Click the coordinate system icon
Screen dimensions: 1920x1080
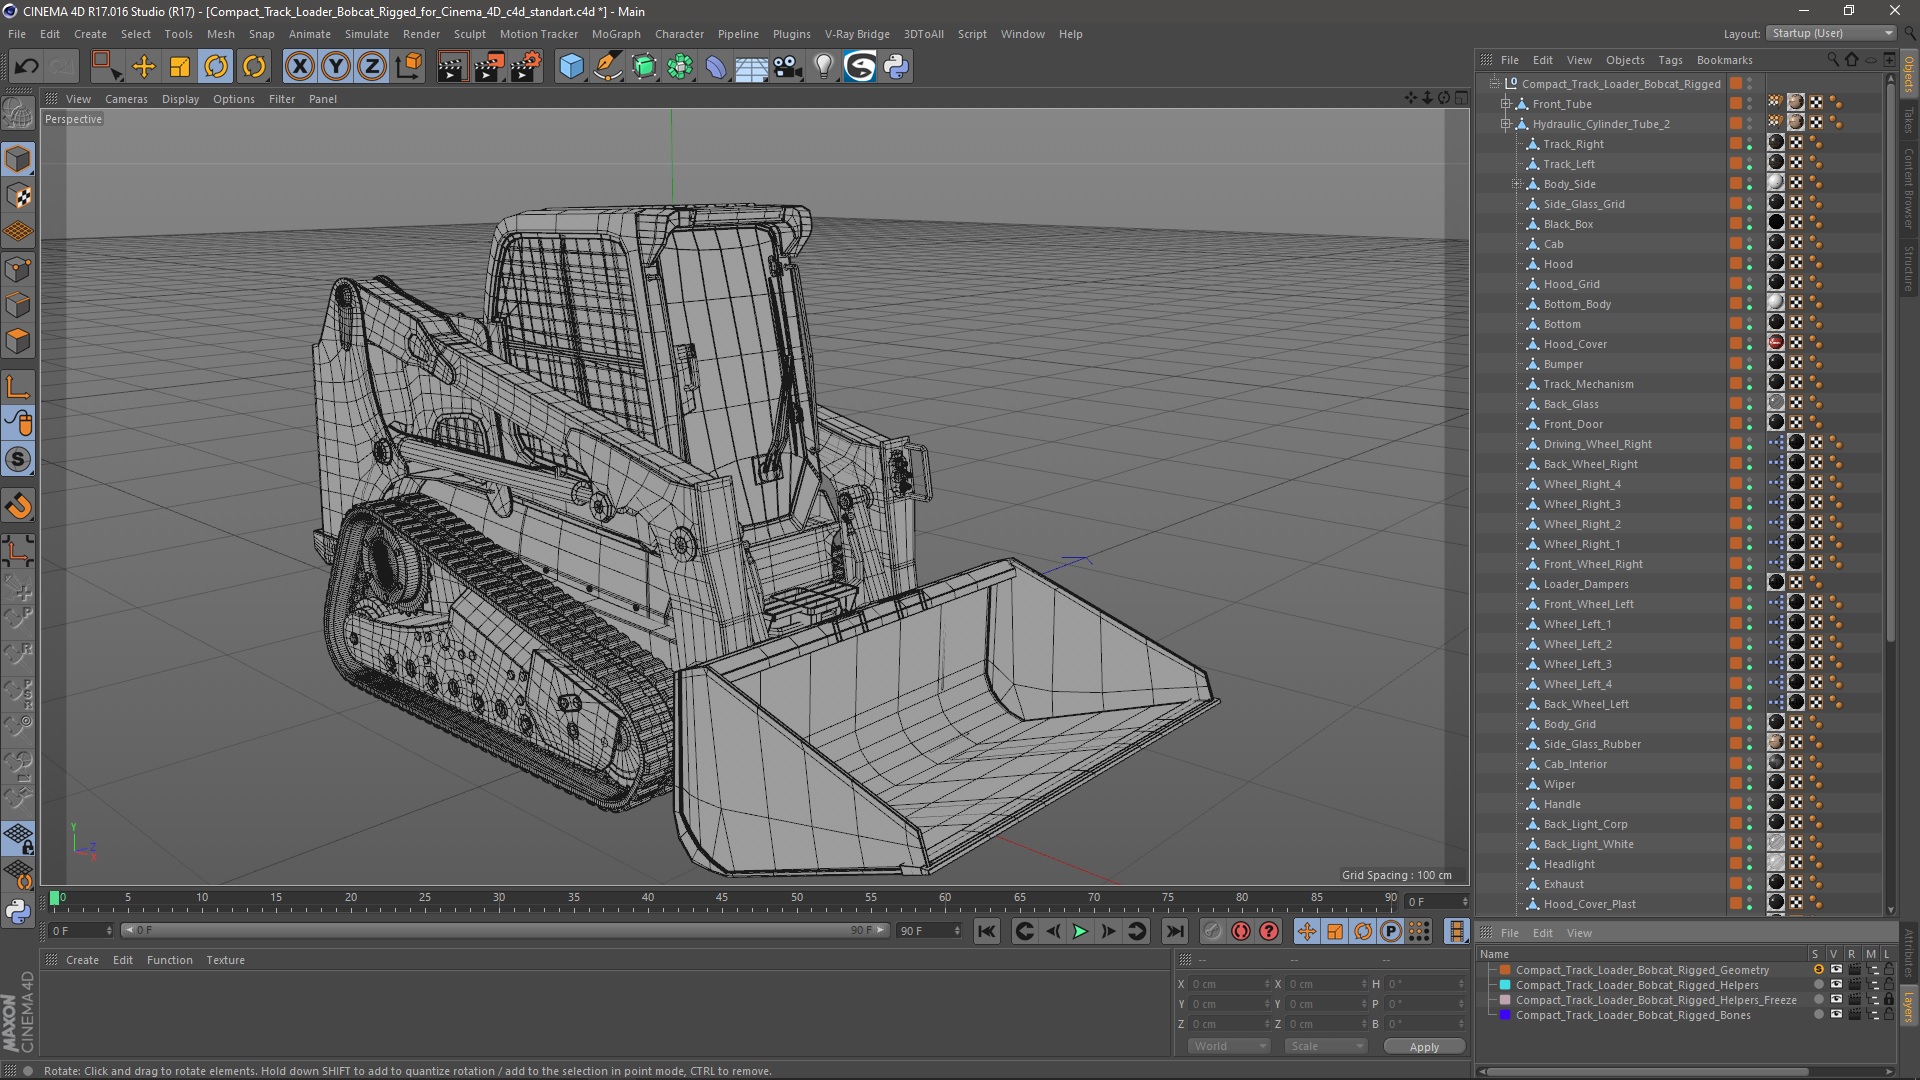(x=408, y=67)
